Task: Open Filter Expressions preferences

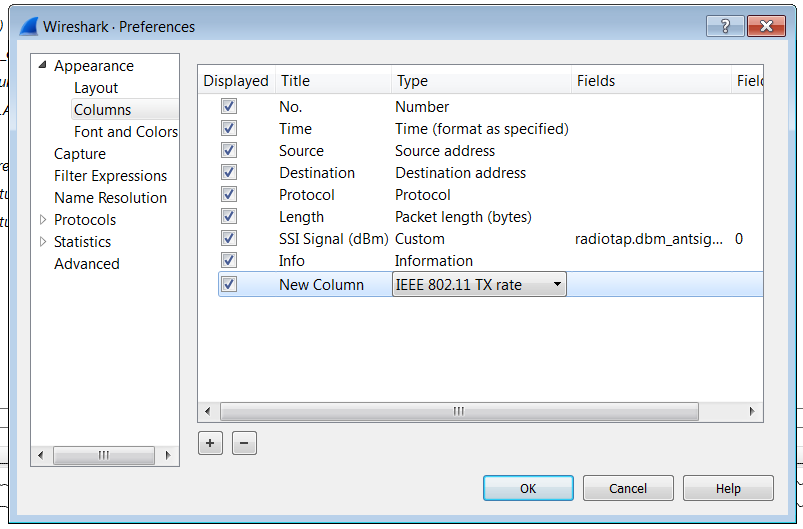Action: click(x=111, y=176)
